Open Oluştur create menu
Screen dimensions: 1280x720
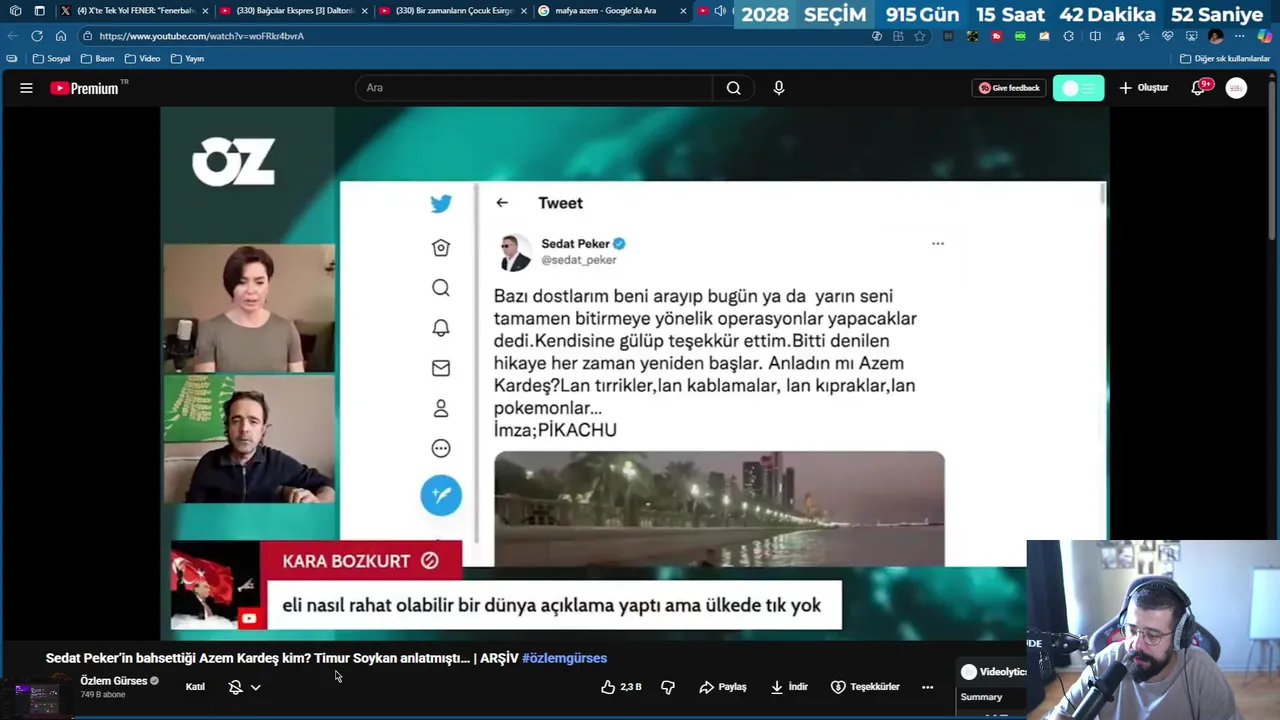[x=1143, y=88]
